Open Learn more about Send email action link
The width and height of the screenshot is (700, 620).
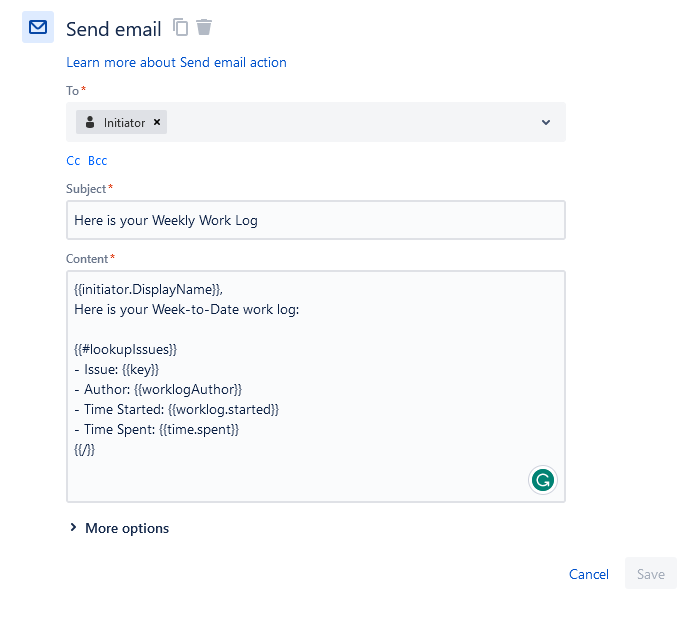176,62
